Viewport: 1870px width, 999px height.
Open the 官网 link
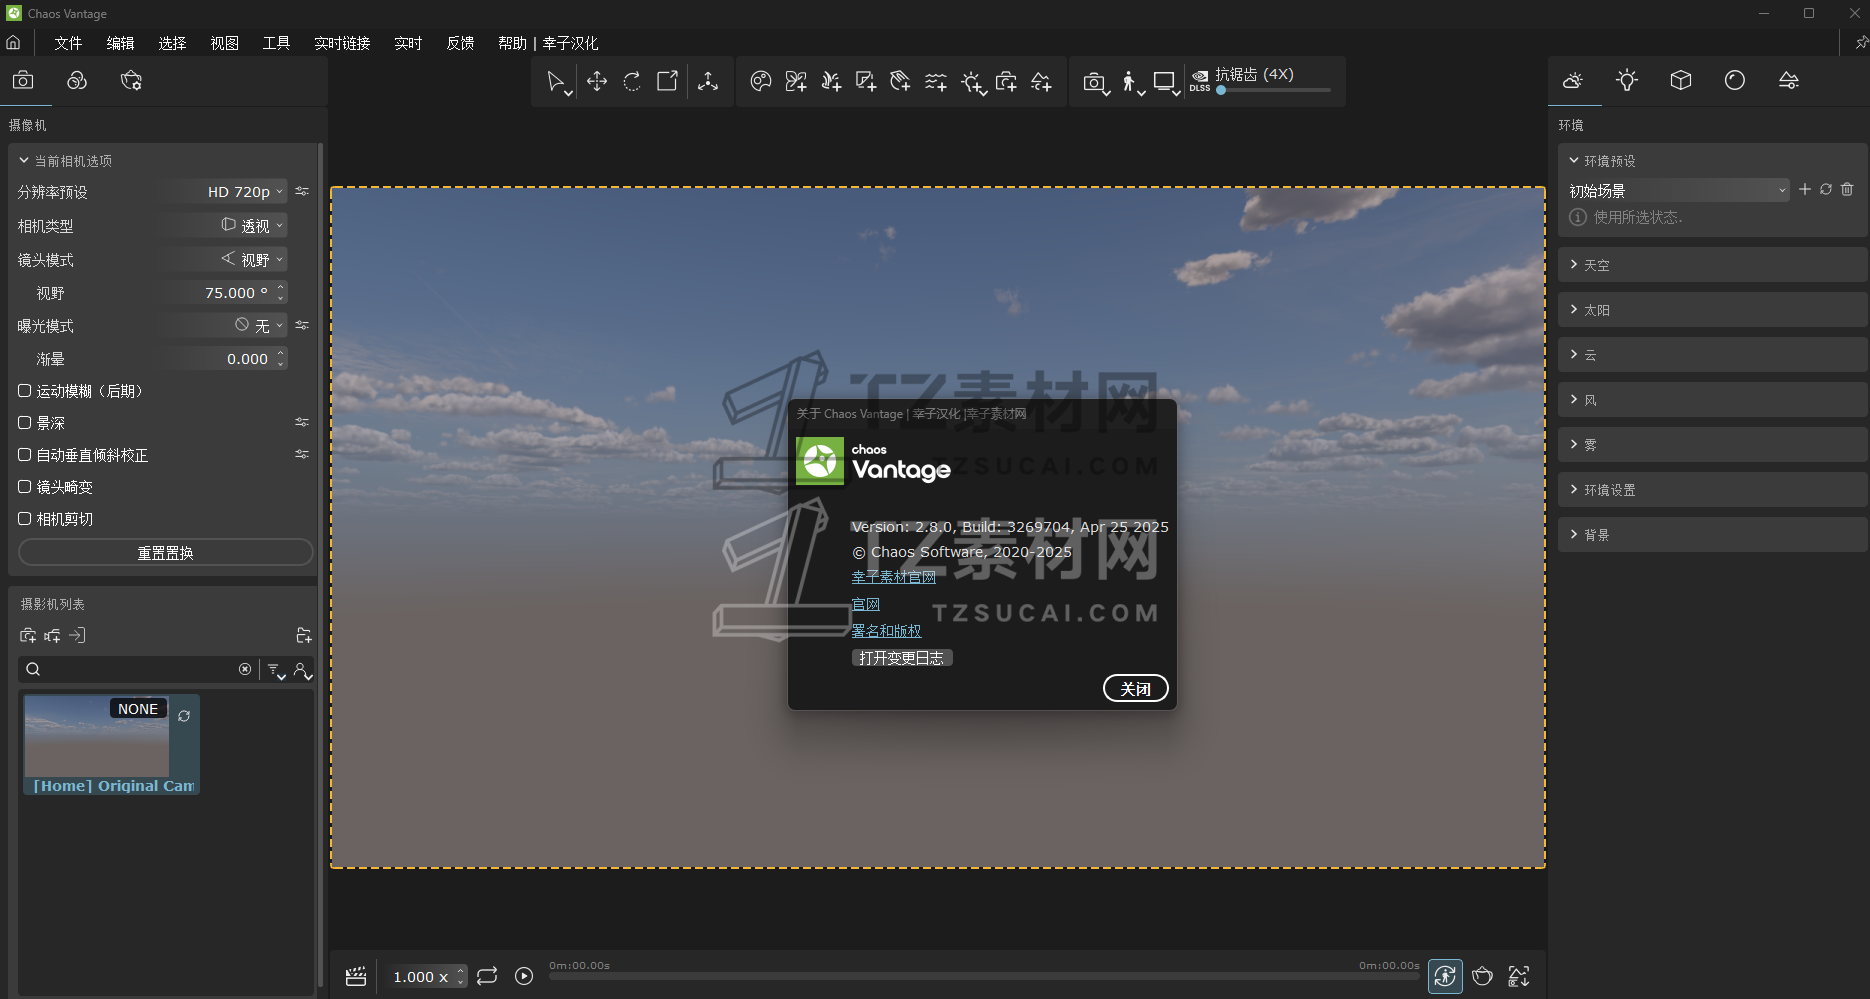pyautogui.click(x=866, y=604)
